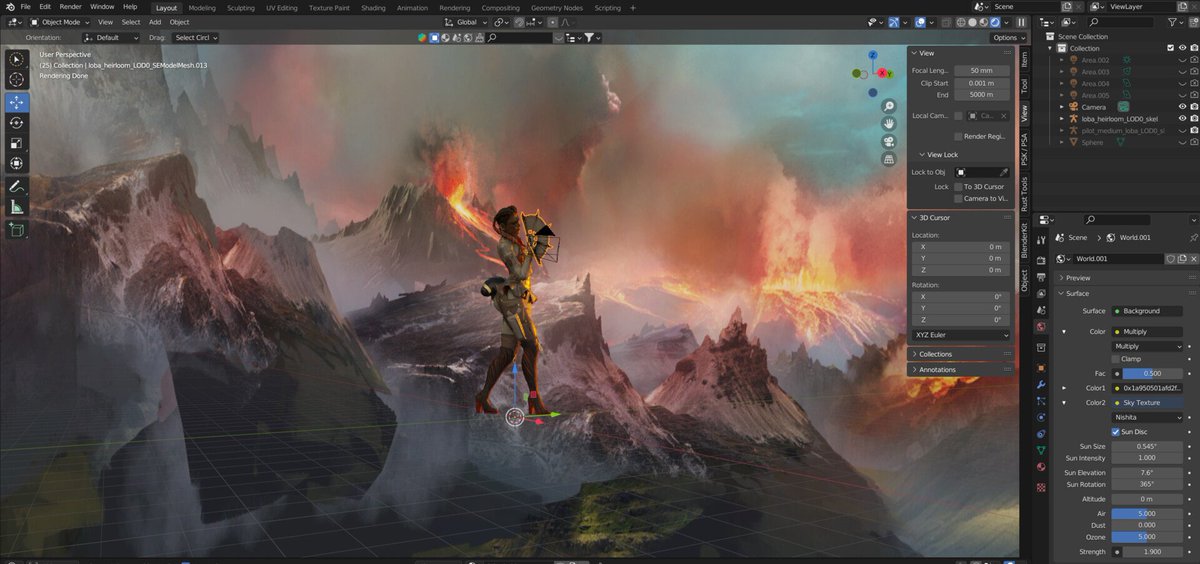Open the World properties tab icon
Viewport: 1200px width, 564px height.
tap(1041, 327)
